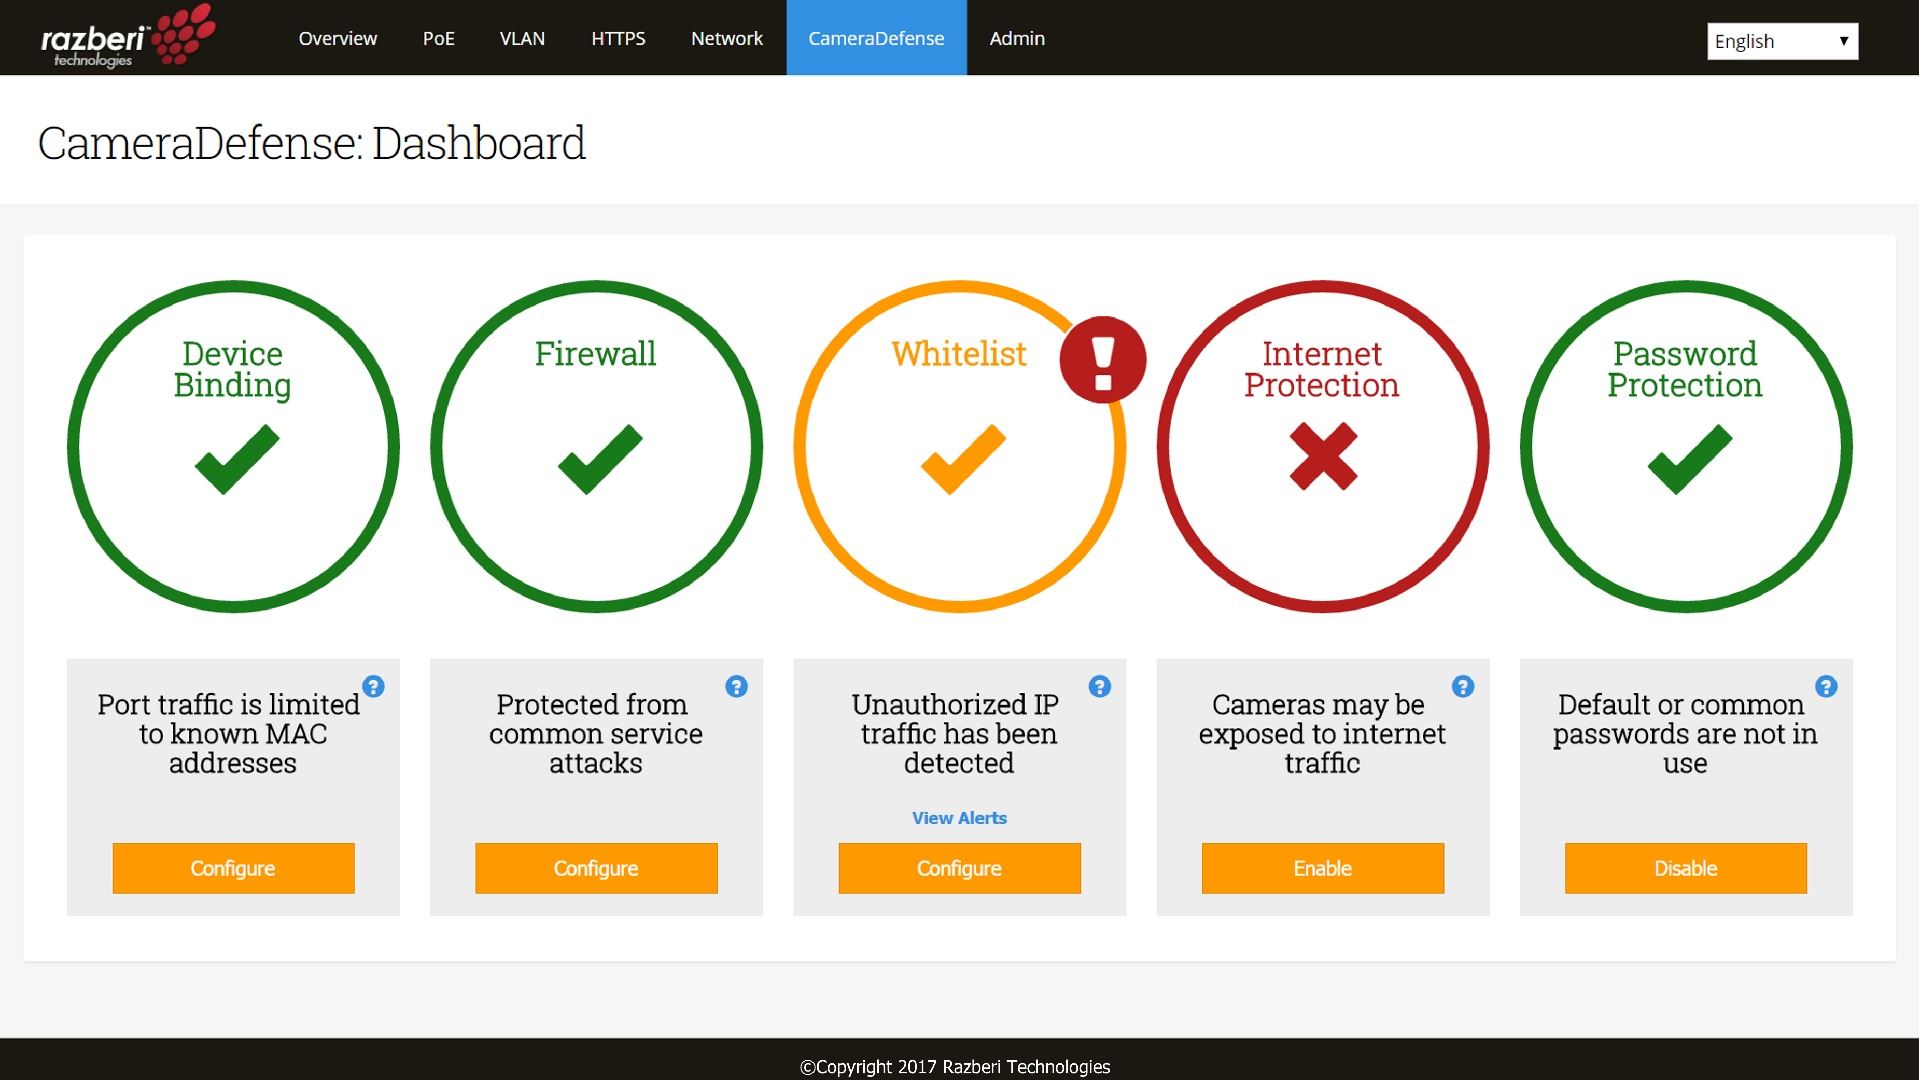Open help icon for Password Protection card
The width and height of the screenshot is (1920, 1080).
pos(1826,687)
